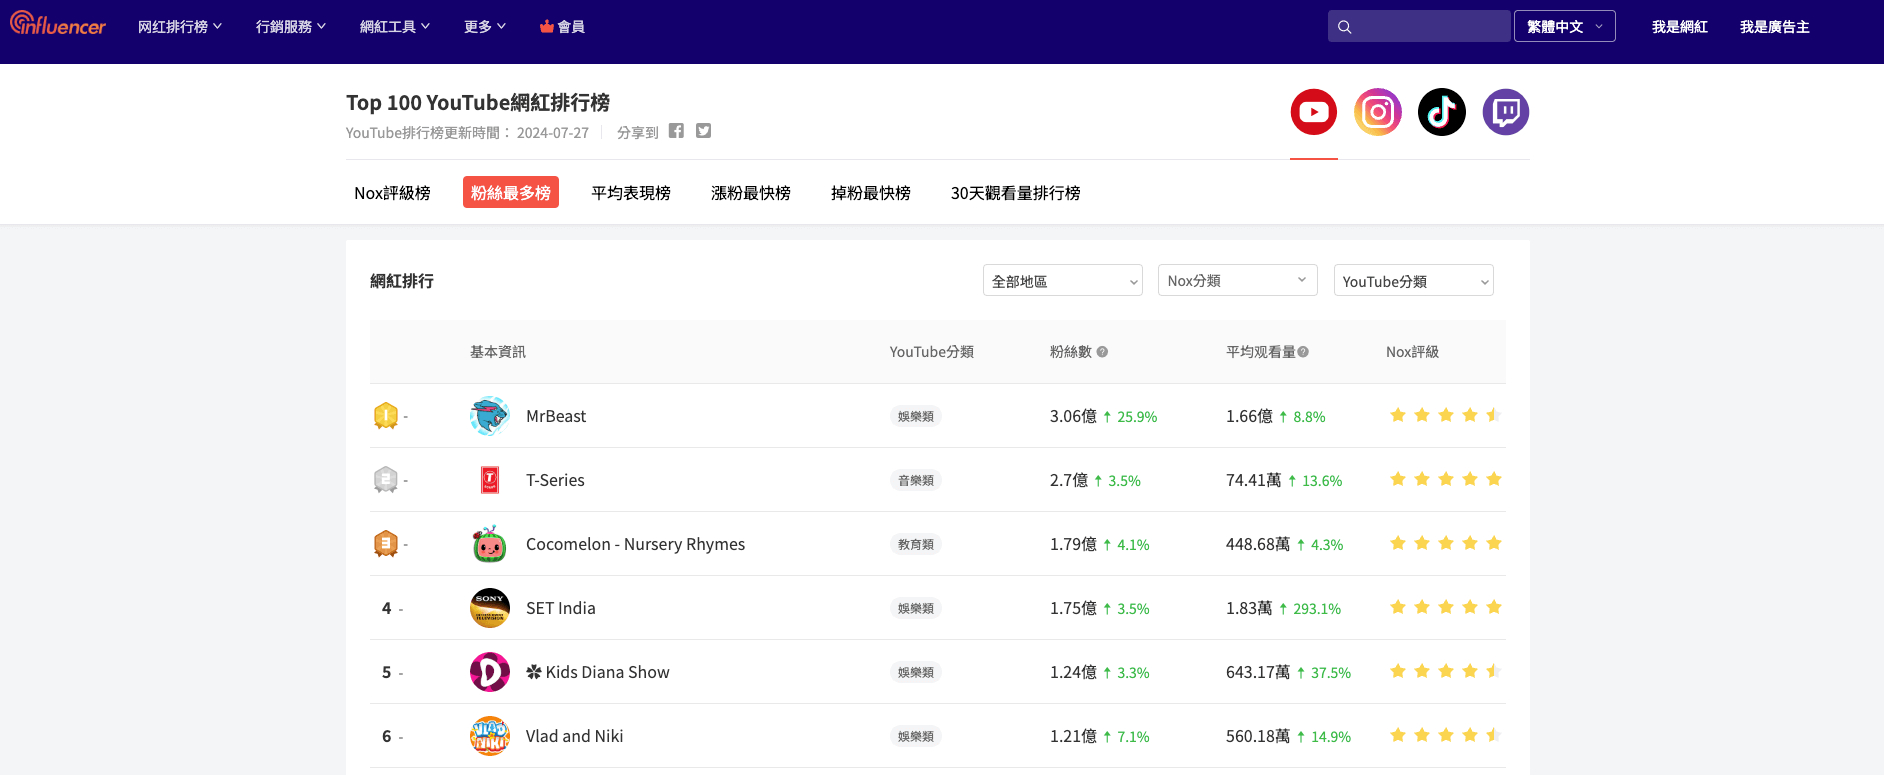Switch to the YouTube platform icon
Image resolution: width=1884 pixels, height=775 pixels.
(x=1313, y=112)
